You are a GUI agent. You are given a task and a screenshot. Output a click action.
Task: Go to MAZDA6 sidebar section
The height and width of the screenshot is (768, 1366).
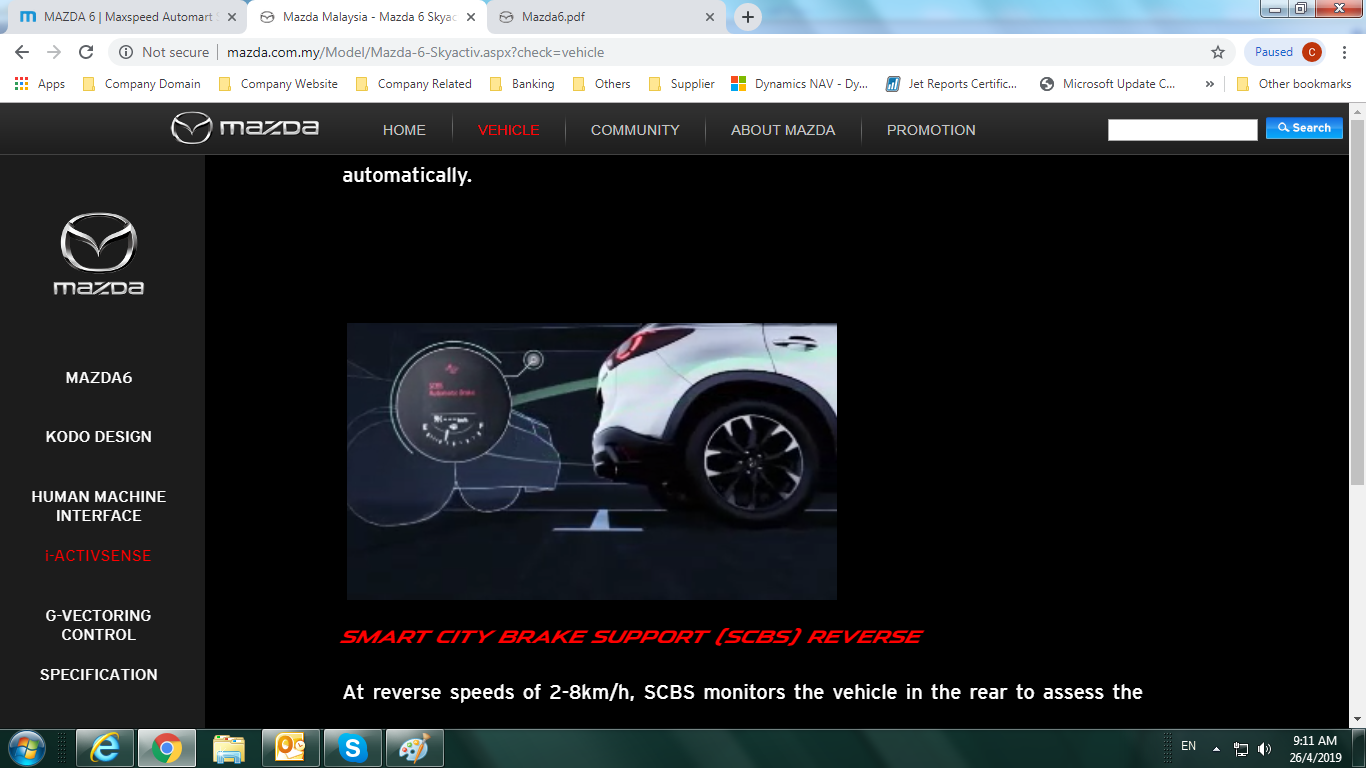pyautogui.click(x=99, y=378)
